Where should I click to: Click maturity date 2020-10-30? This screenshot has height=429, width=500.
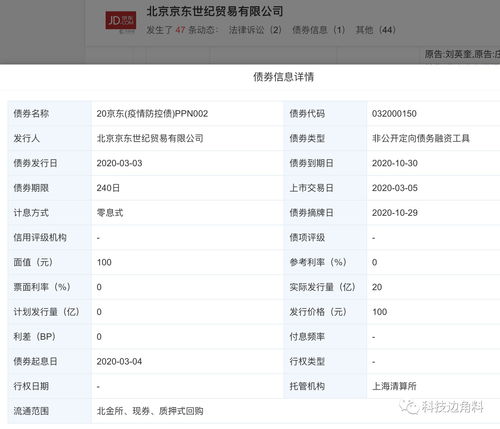click(395, 163)
